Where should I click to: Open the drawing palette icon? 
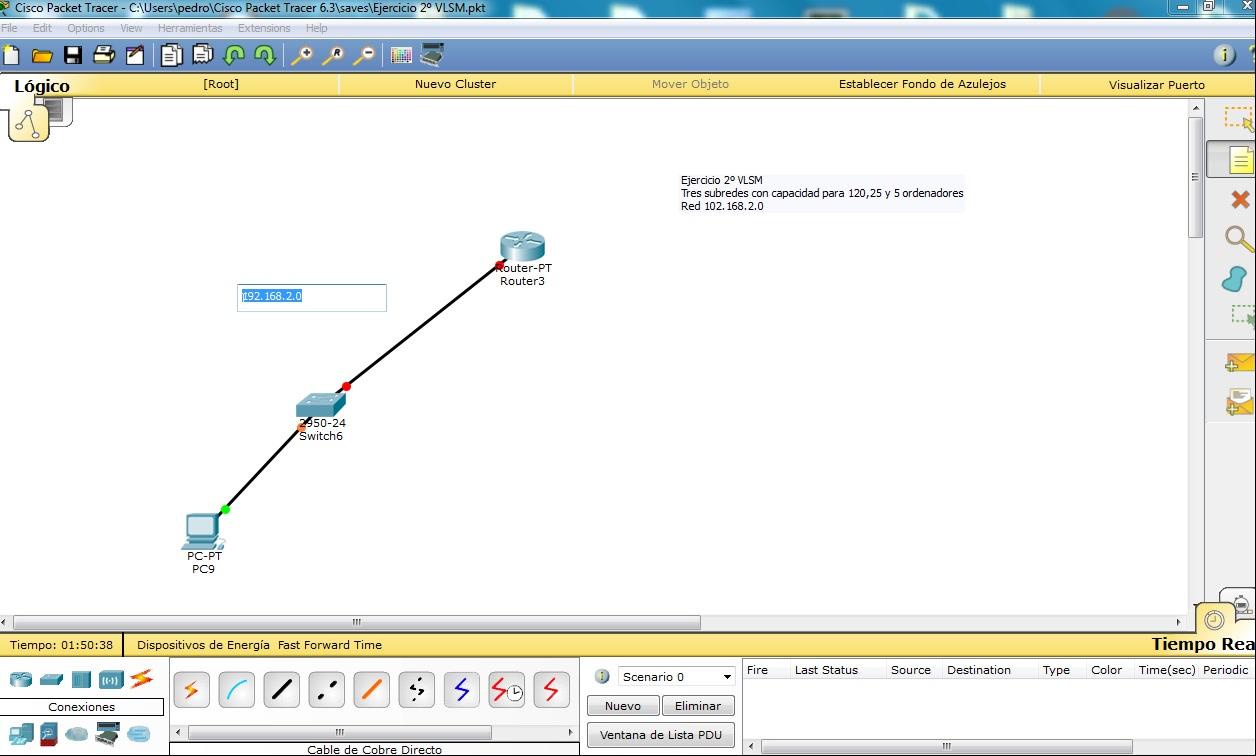(x=401, y=55)
